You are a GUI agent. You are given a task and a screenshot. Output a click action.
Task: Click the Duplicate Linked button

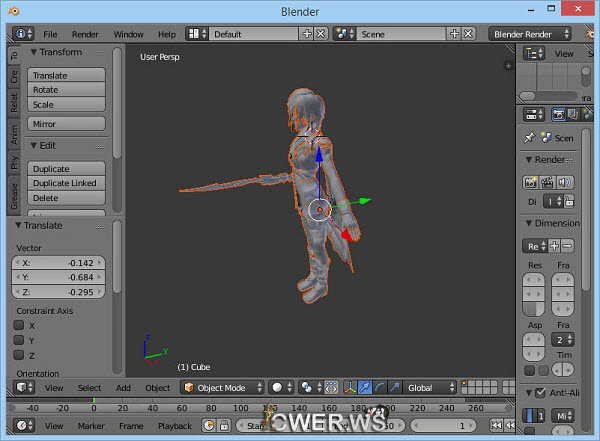[x=65, y=183]
